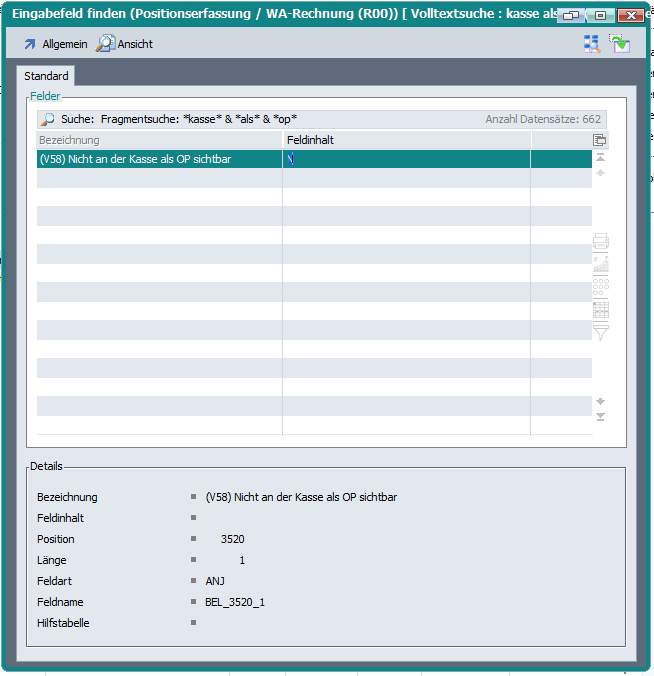The image size is (654, 676).
Task: Click the filter funnel icon
Action: pyautogui.click(x=601, y=332)
